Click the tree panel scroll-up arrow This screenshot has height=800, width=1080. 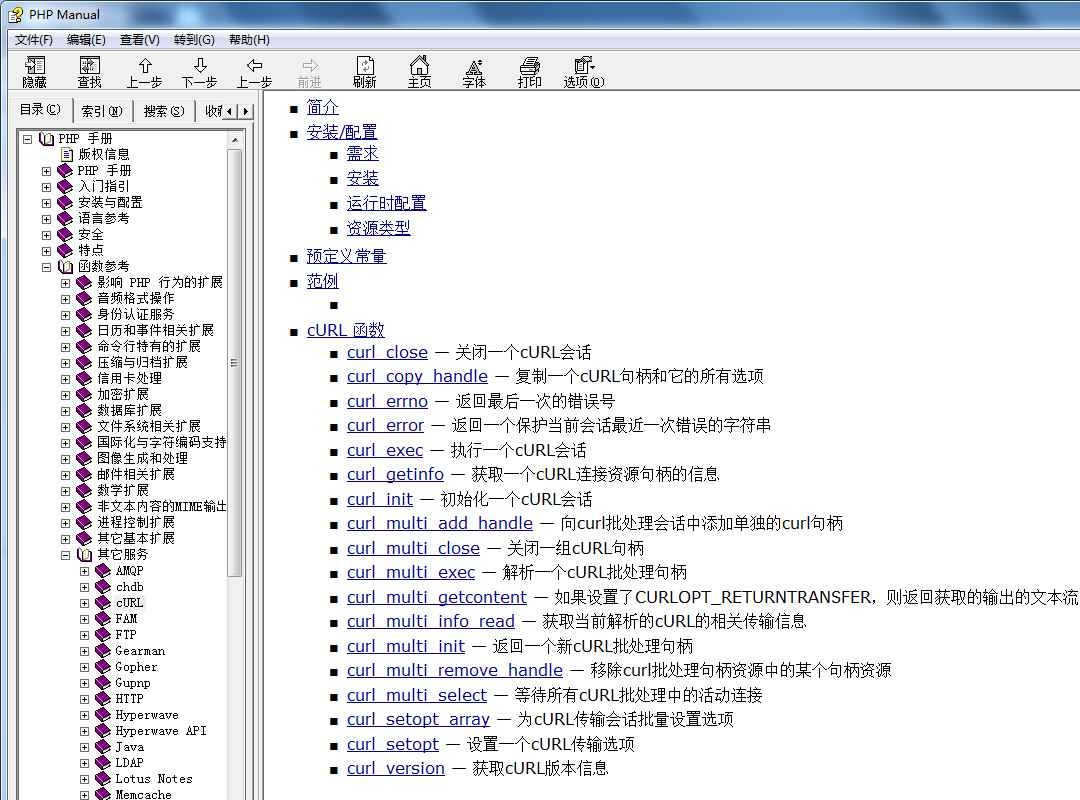[x=235, y=140]
